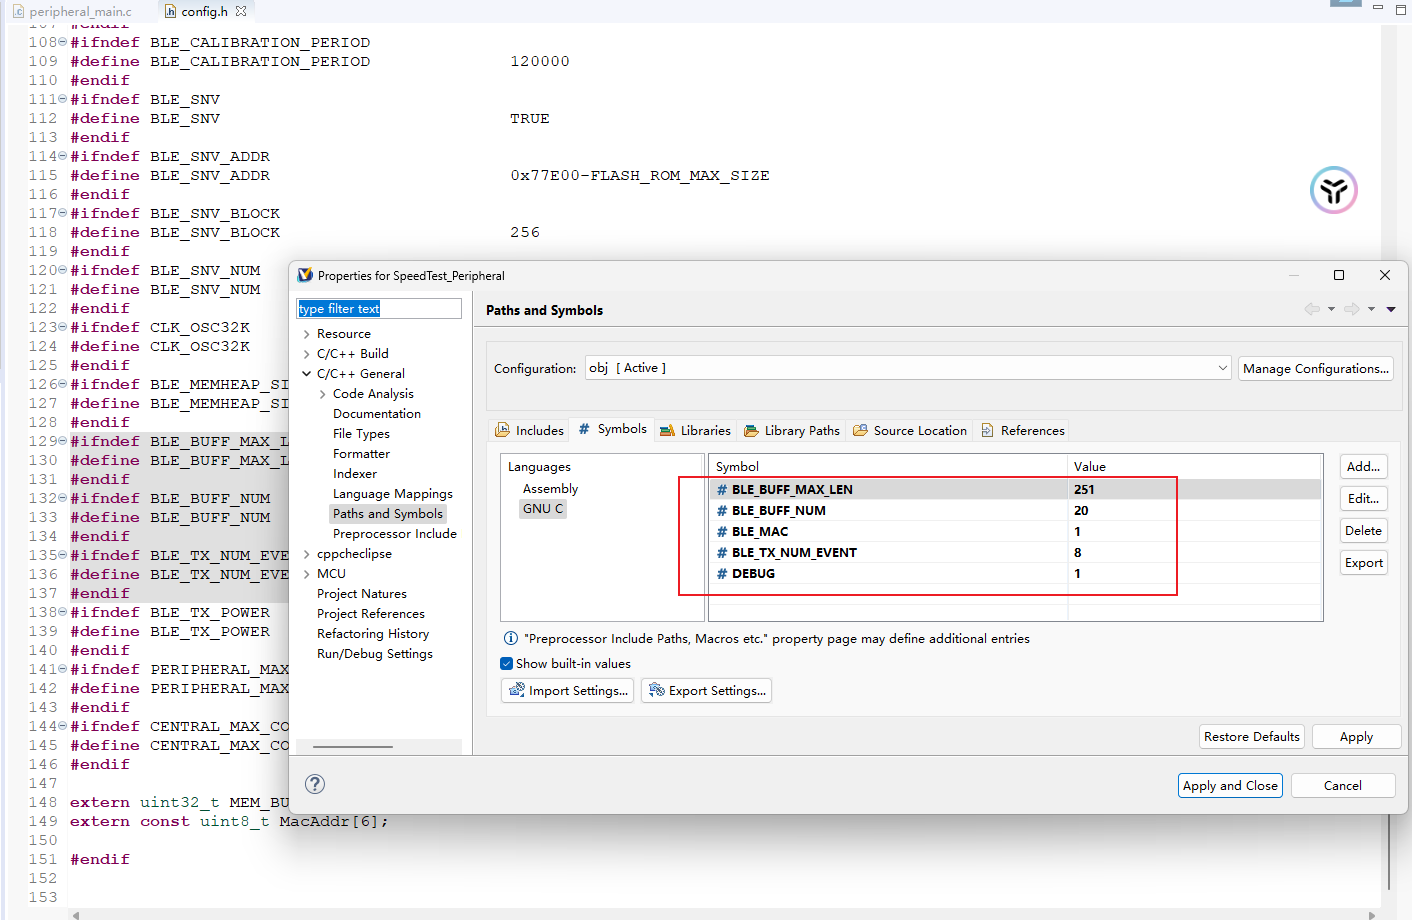Select Assembly in Languages list
Screen dimensions: 1412x920
[x=550, y=488]
